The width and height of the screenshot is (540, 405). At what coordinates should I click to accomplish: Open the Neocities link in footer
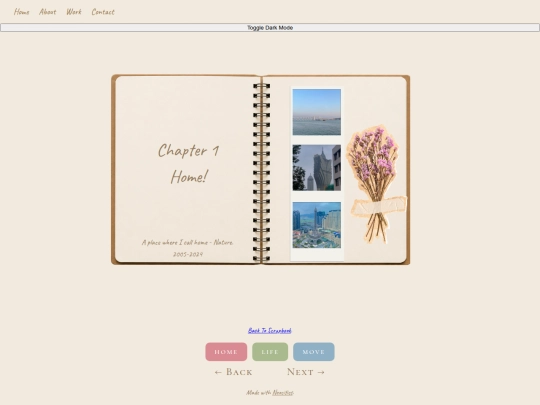(282, 393)
